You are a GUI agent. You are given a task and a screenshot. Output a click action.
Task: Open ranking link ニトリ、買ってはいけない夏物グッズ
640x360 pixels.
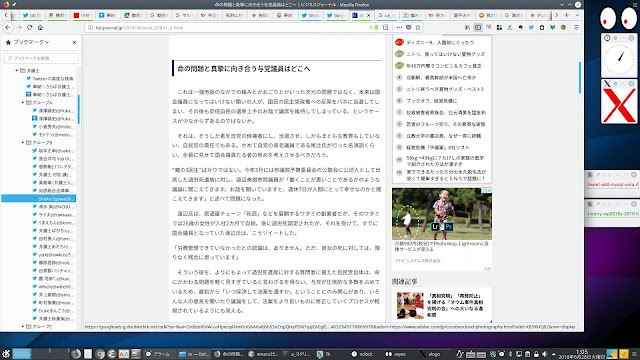445,54
